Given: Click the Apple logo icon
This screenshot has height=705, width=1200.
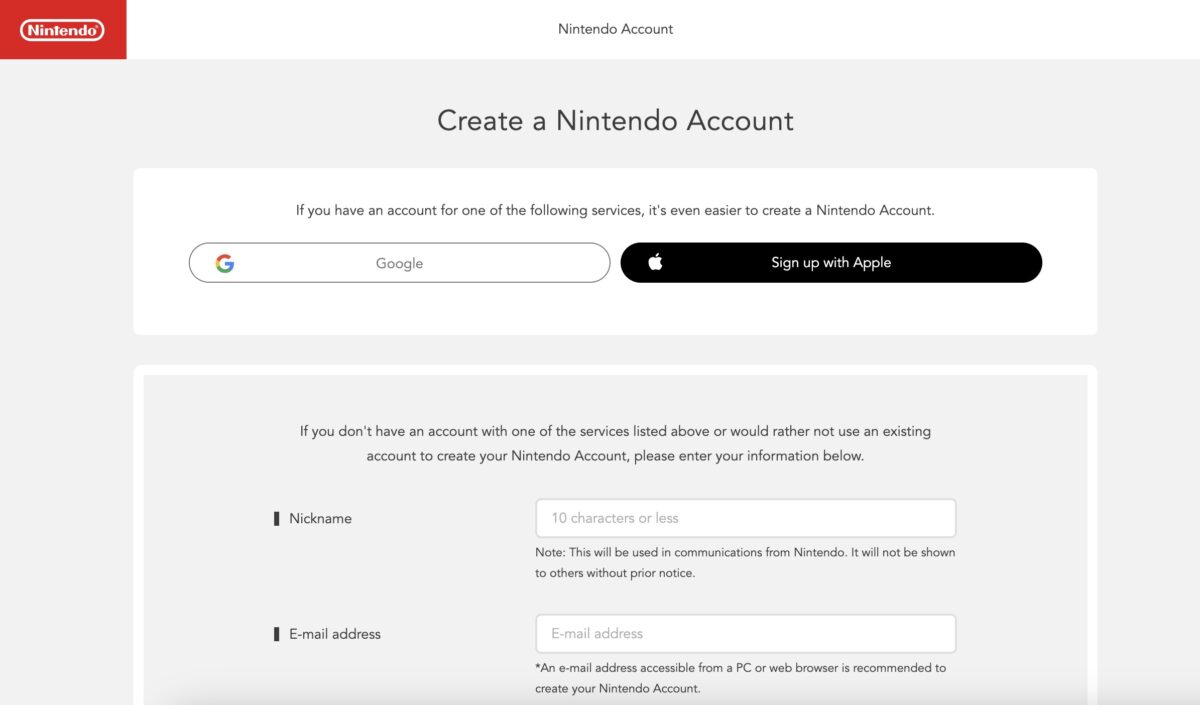Looking at the screenshot, I should click(x=655, y=262).
